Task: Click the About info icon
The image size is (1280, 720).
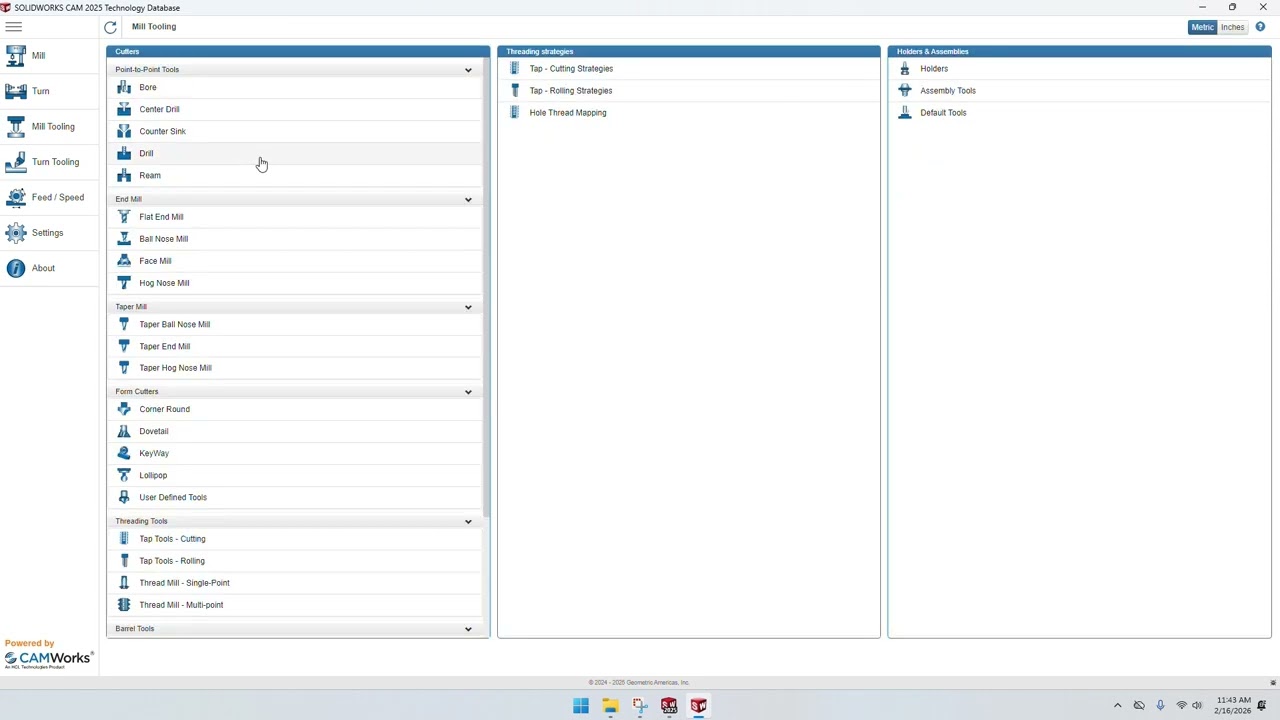Action: pos(15,268)
